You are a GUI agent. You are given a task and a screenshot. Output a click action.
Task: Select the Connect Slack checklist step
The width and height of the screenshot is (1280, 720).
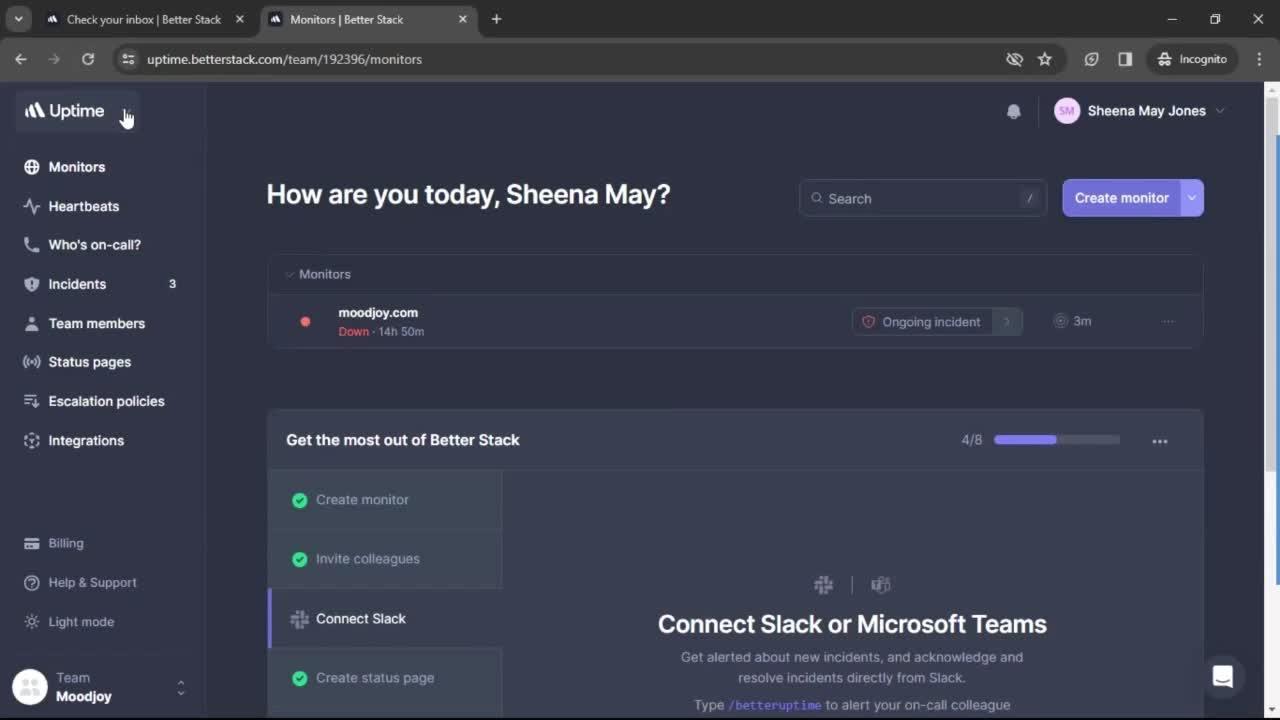(385, 619)
